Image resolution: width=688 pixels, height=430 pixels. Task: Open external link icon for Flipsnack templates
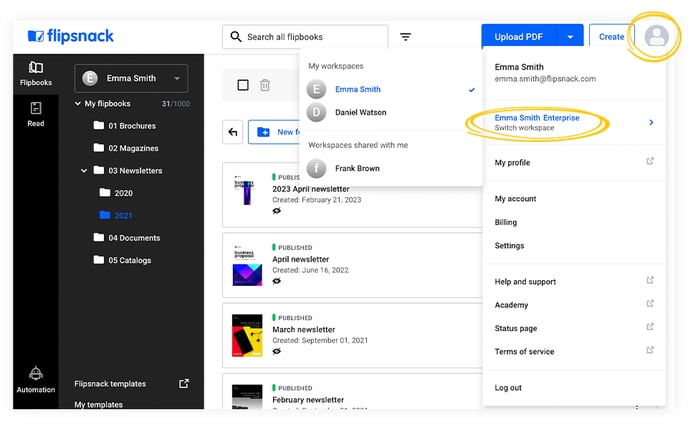click(x=184, y=383)
